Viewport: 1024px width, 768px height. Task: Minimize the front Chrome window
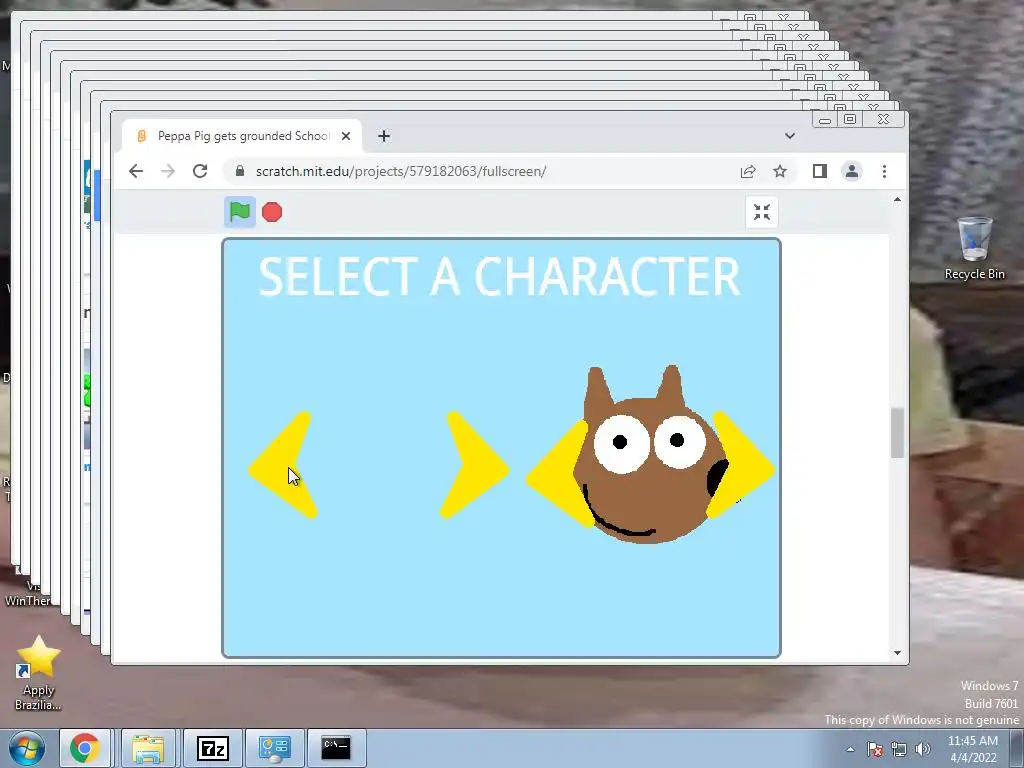coord(825,120)
